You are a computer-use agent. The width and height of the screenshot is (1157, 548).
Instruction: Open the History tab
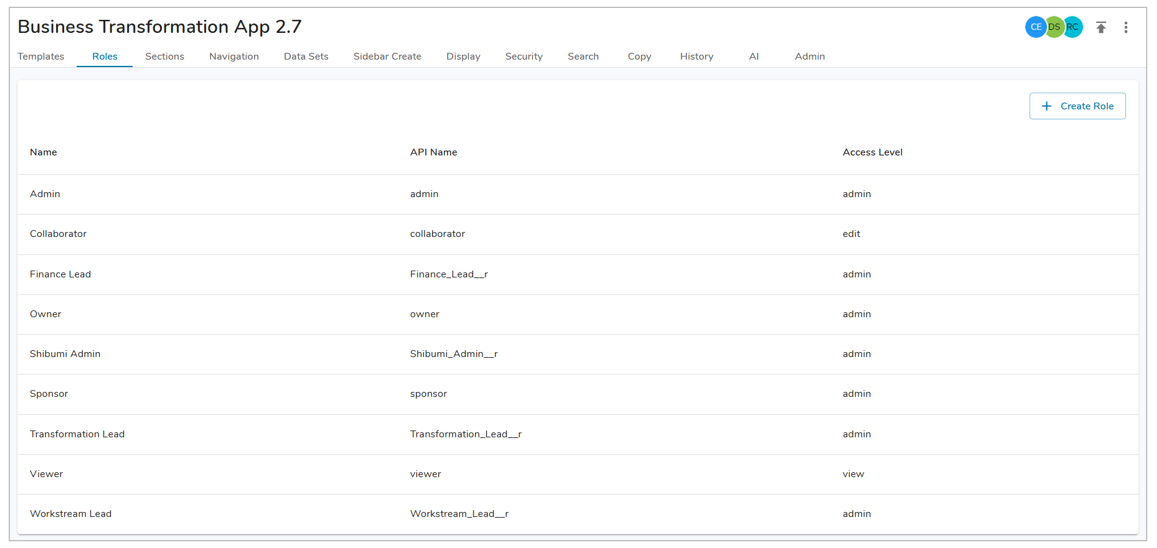(696, 57)
